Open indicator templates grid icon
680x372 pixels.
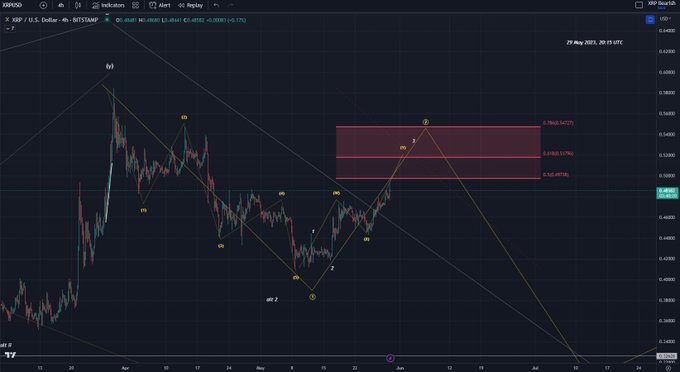point(136,5)
